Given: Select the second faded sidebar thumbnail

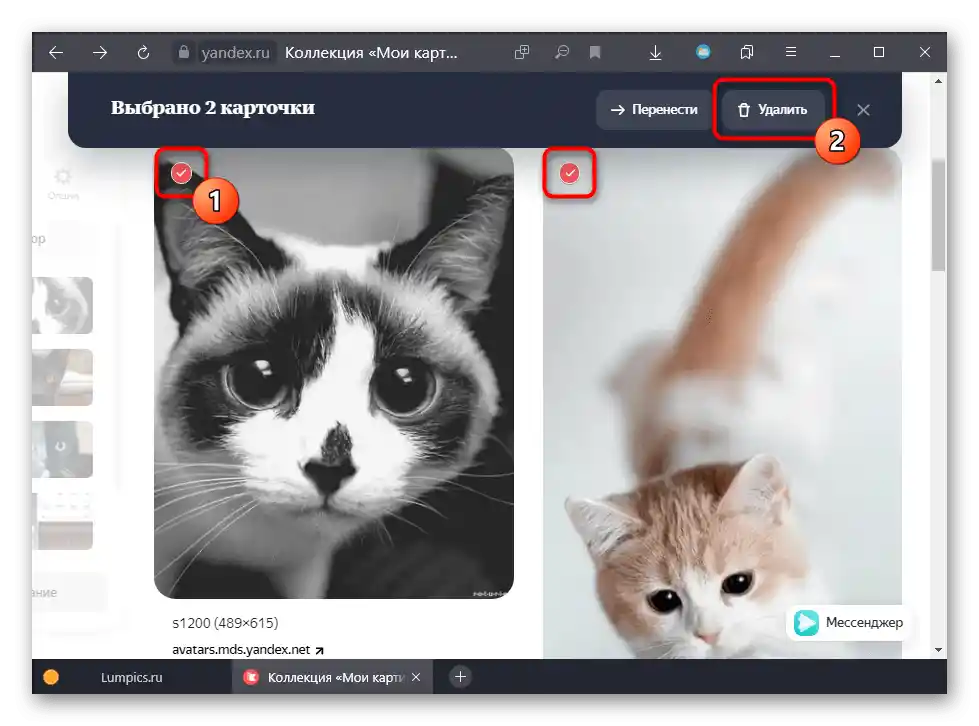Looking at the screenshot, I should [x=62, y=377].
